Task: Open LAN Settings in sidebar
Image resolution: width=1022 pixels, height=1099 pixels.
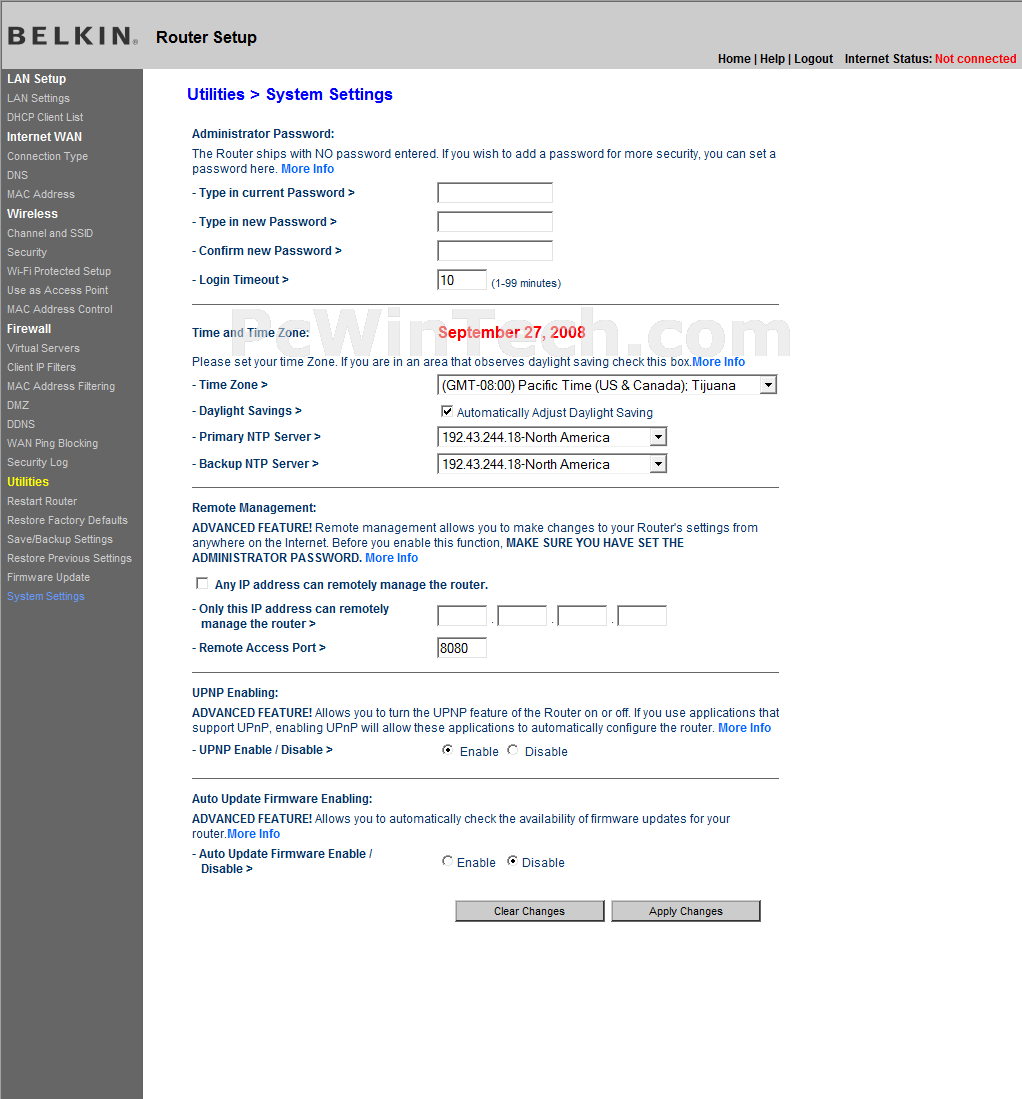Action: [x=39, y=98]
